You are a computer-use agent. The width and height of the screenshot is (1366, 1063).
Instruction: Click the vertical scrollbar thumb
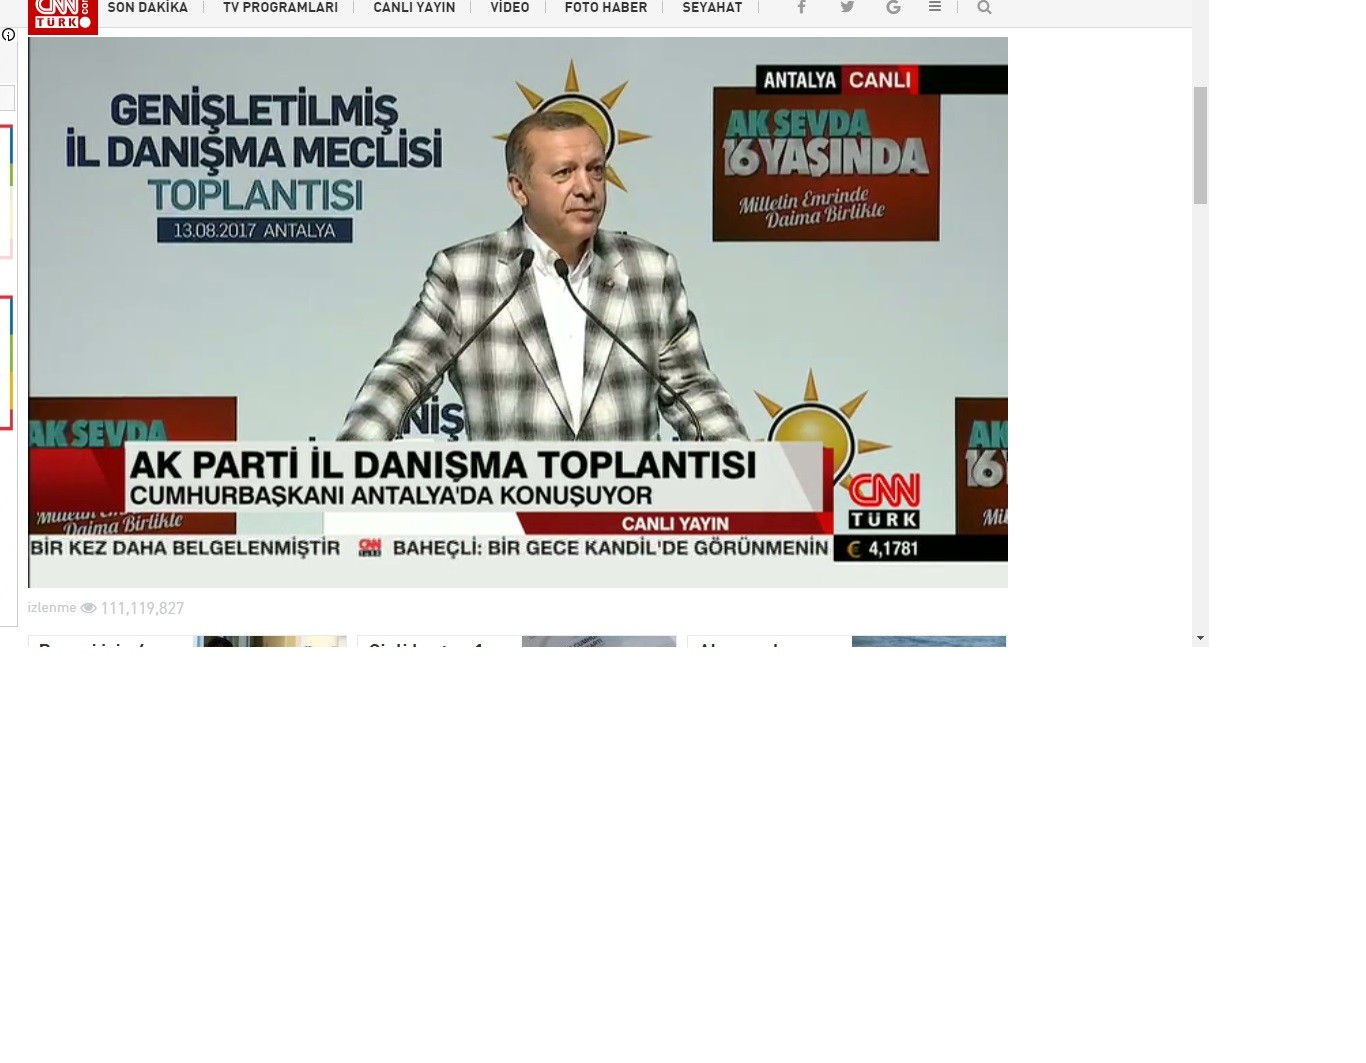click(x=1200, y=145)
